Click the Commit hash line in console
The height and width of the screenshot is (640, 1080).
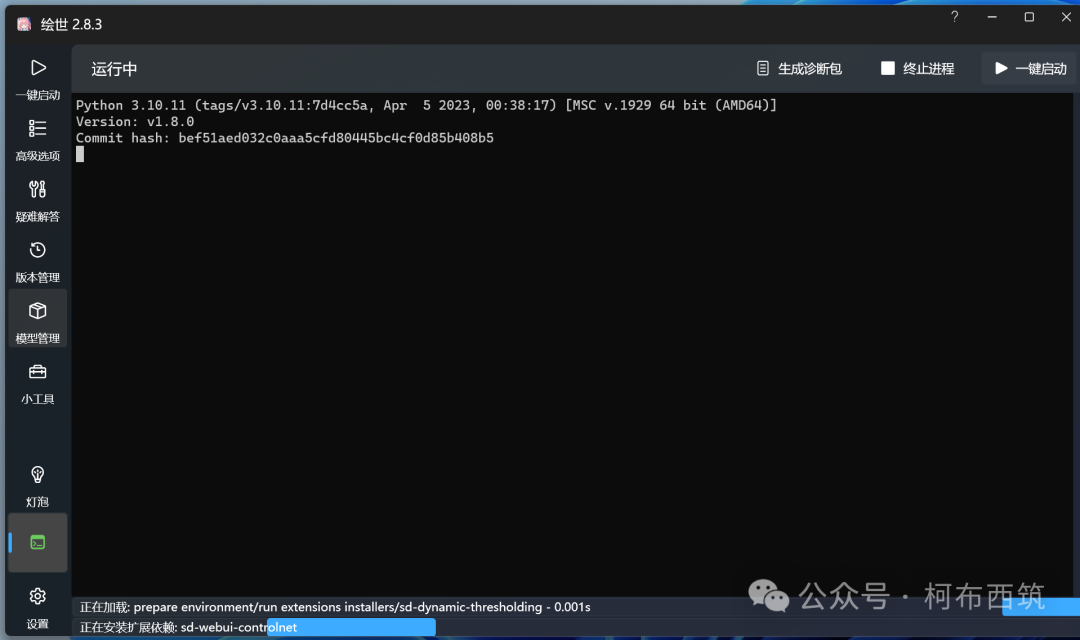point(284,138)
